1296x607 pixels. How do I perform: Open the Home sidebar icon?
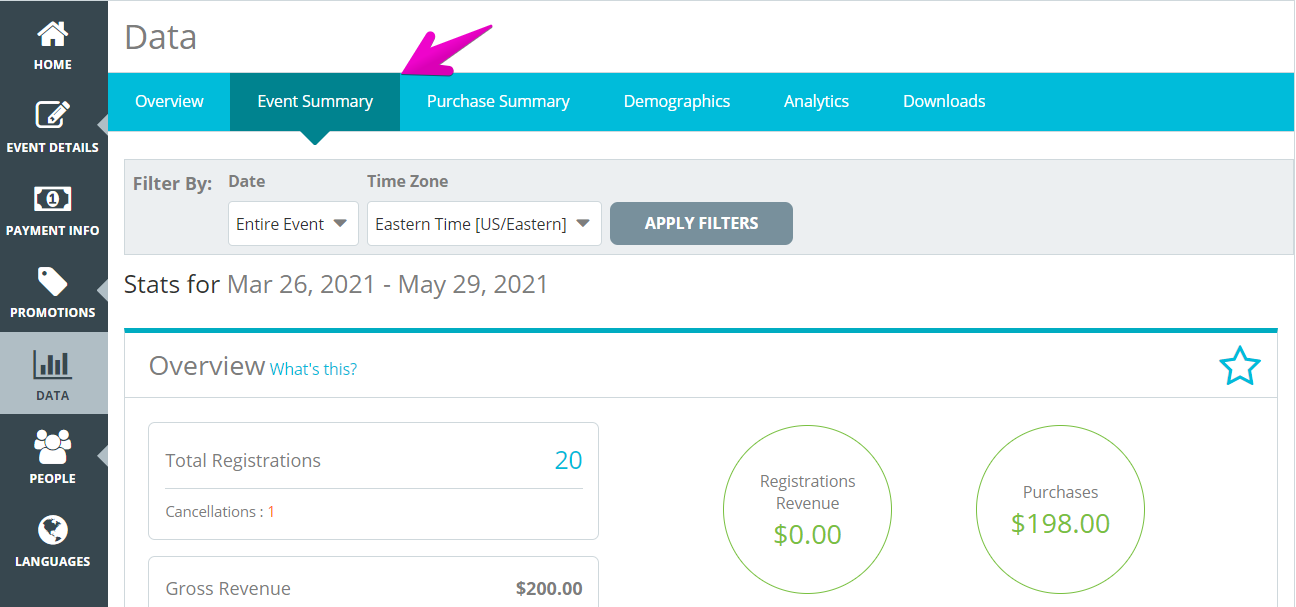[x=52, y=34]
